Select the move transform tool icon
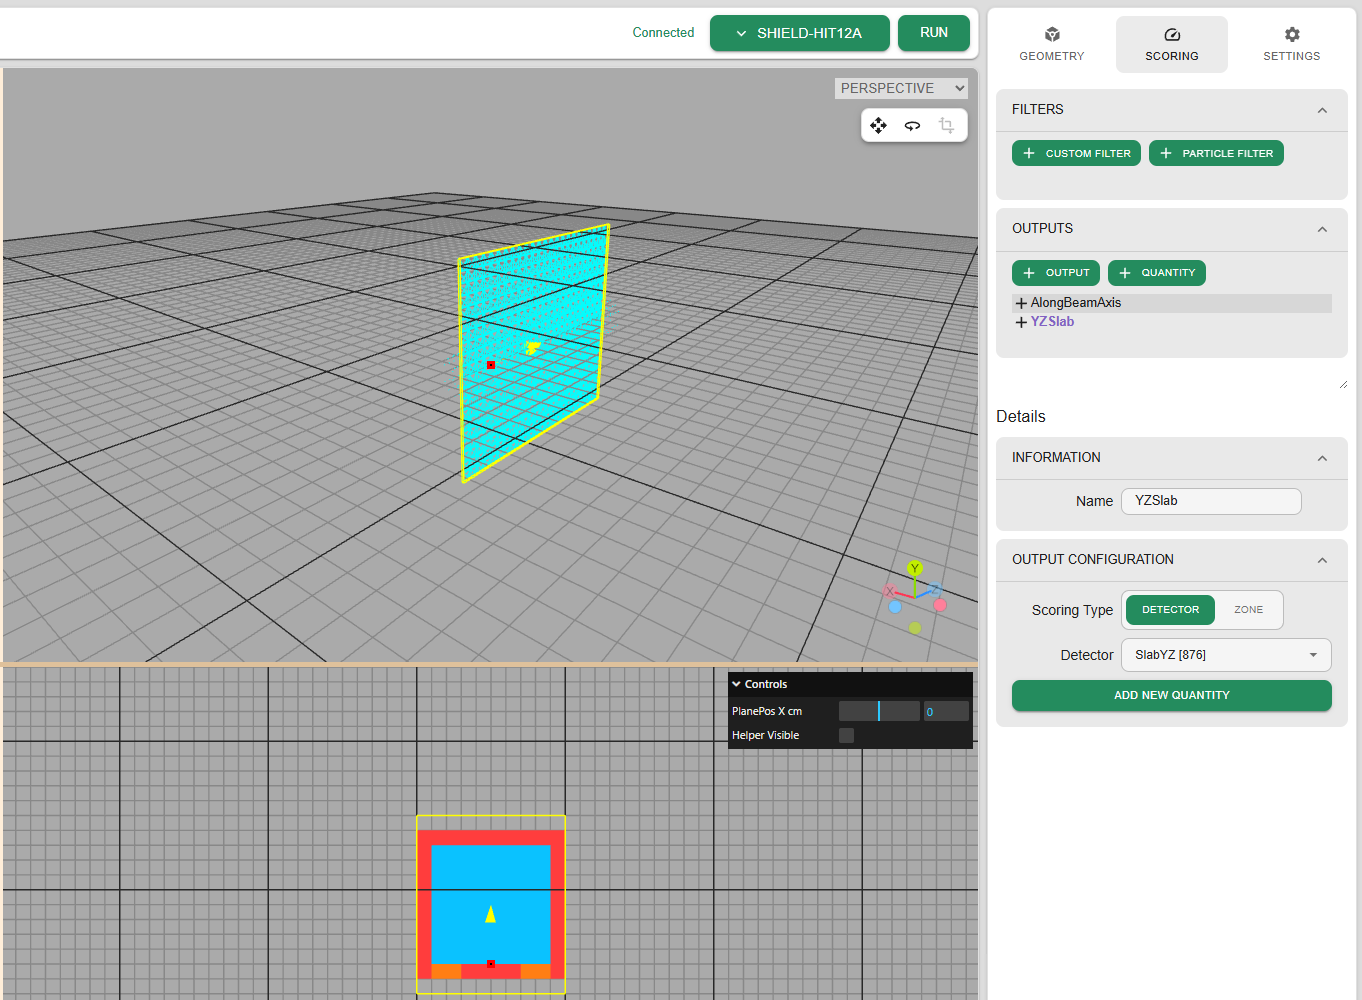Image resolution: width=1362 pixels, height=1000 pixels. [878, 125]
